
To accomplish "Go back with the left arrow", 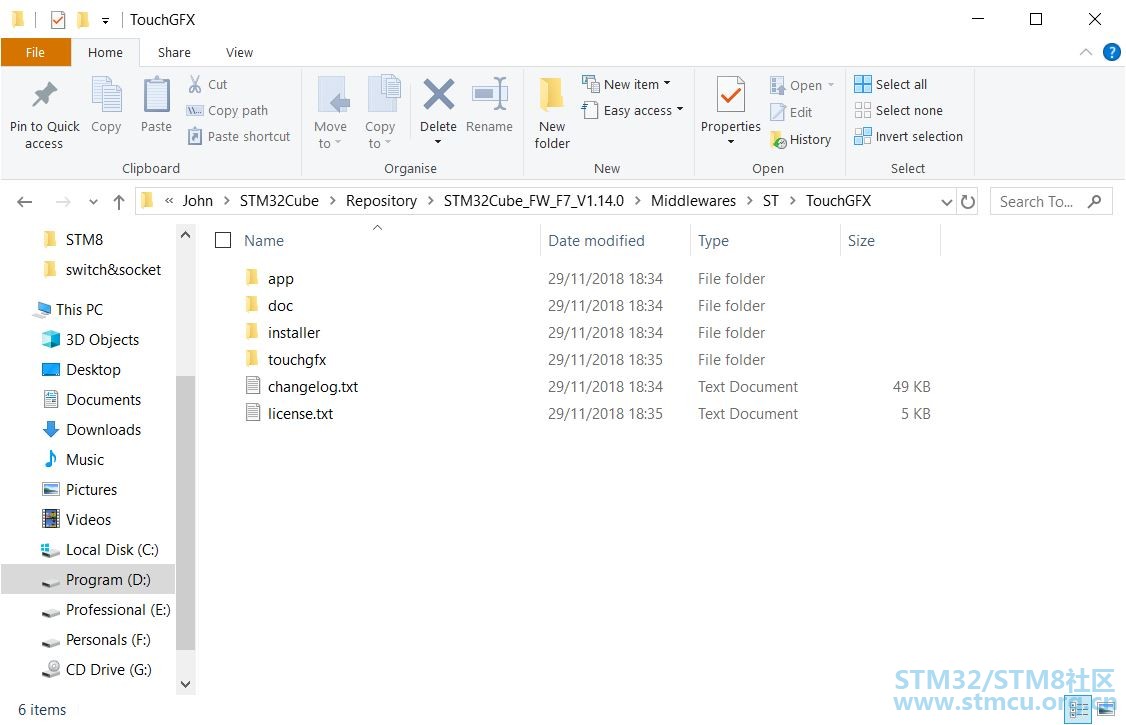I will click(x=24, y=202).
